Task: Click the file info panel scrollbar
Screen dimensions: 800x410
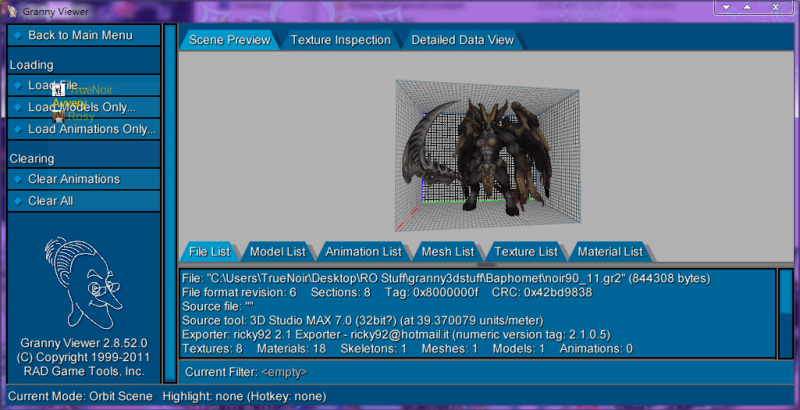Action: (x=786, y=313)
